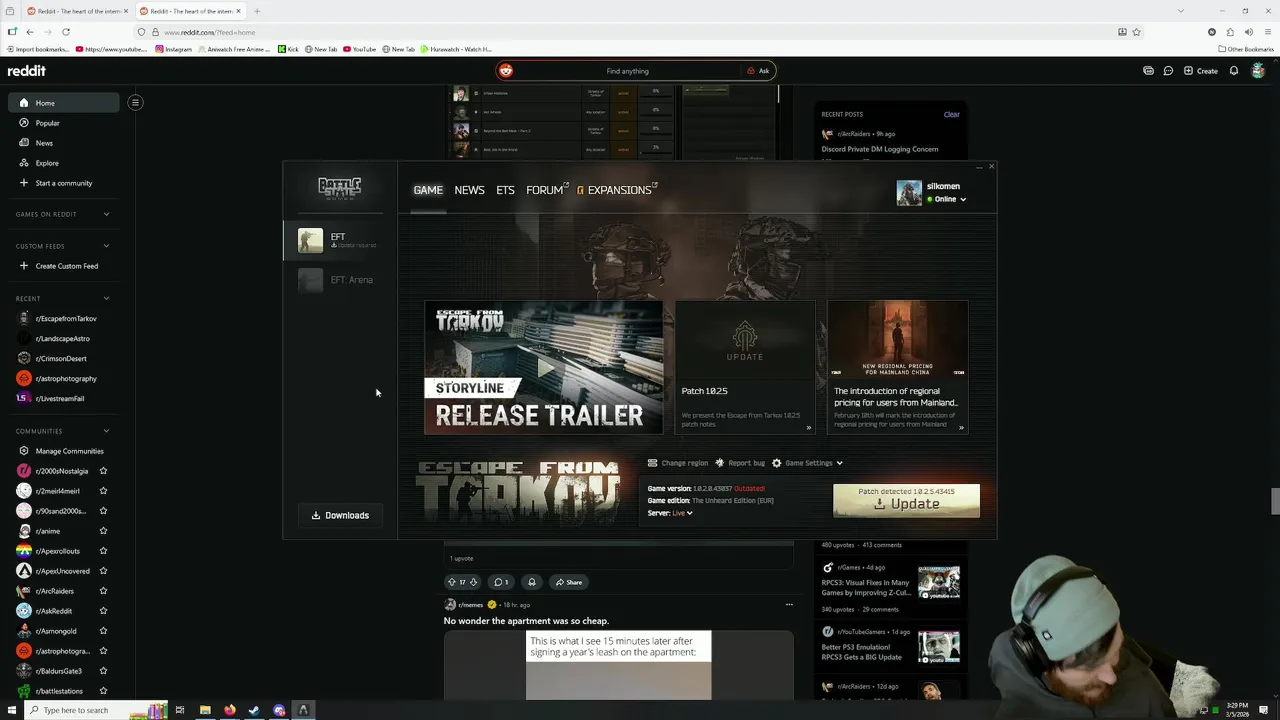Favorite r/anime with star
This screenshot has height=720, width=1280.
pos(103,531)
